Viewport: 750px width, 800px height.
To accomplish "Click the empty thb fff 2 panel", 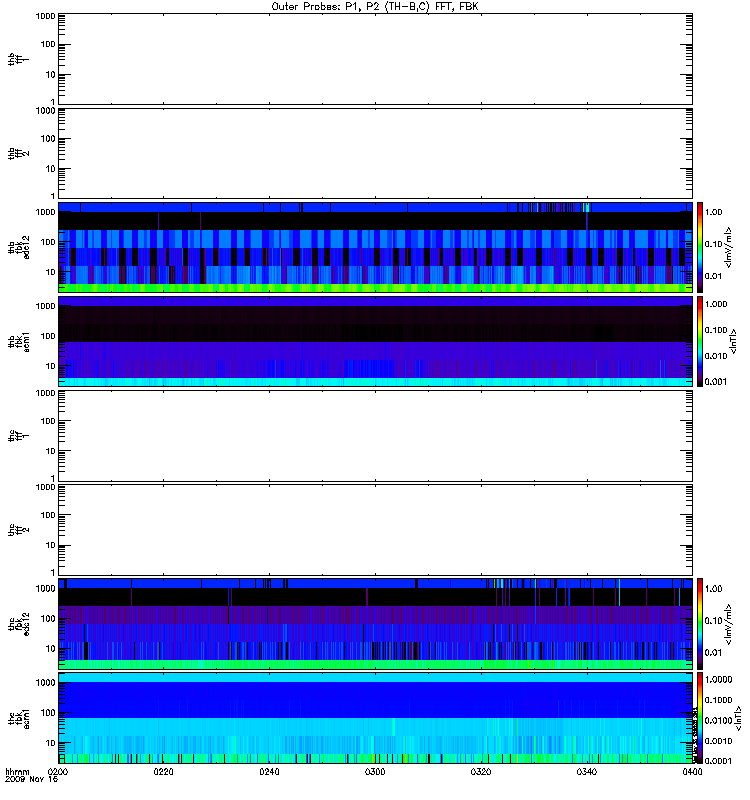I will tap(375, 154).
